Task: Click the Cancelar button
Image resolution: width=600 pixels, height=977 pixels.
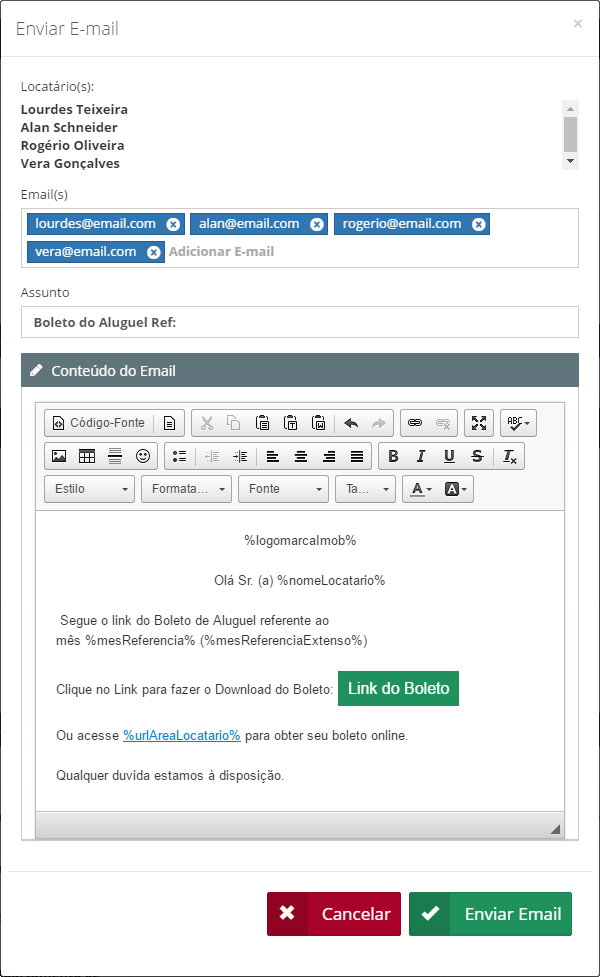Action: click(x=334, y=914)
